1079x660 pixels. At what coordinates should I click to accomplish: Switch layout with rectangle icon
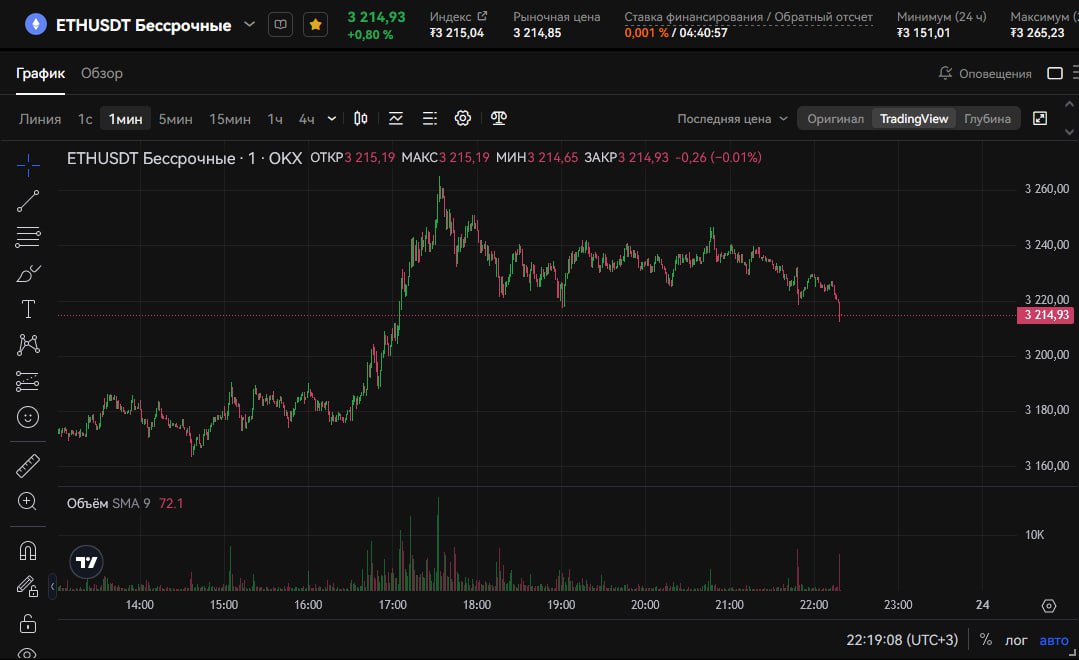pos(1055,73)
